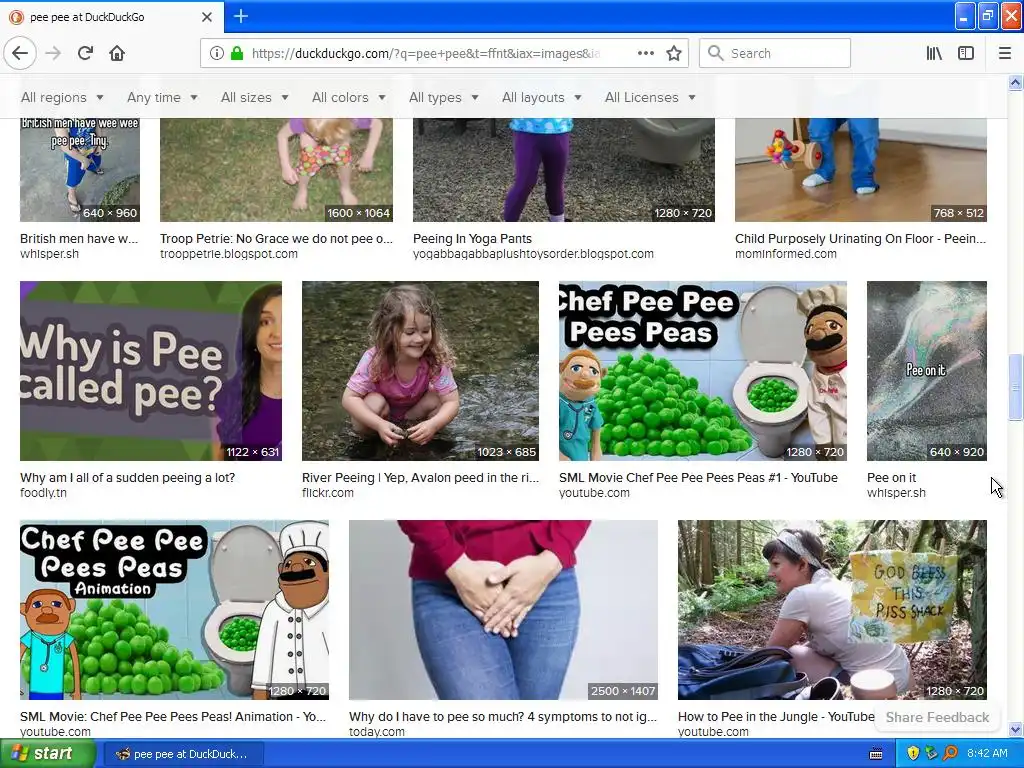This screenshot has height=768, width=1024.
Task: Expand the All Licenses filter
Action: (650, 97)
